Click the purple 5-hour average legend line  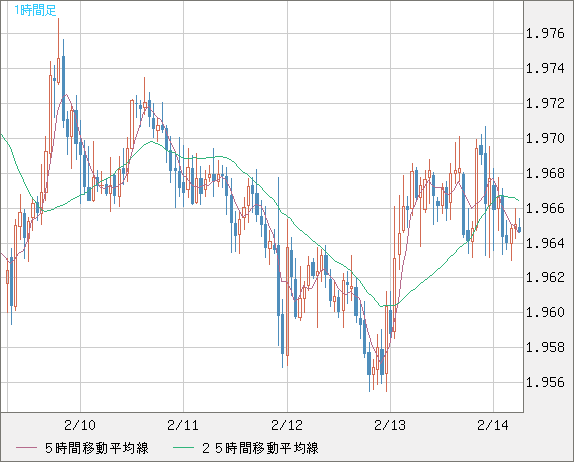pos(27,448)
